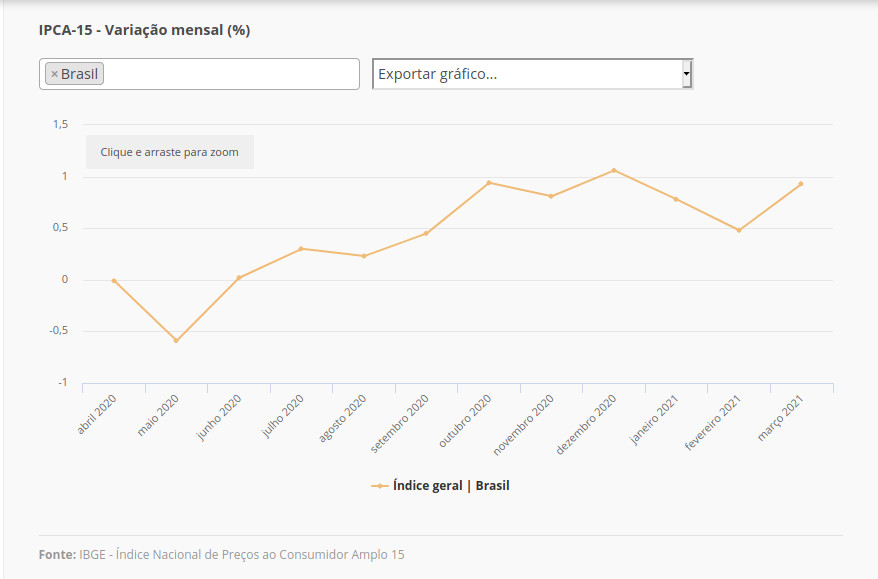878x579 pixels.
Task: Open the Exportar gráfico dropdown
Action: point(532,74)
